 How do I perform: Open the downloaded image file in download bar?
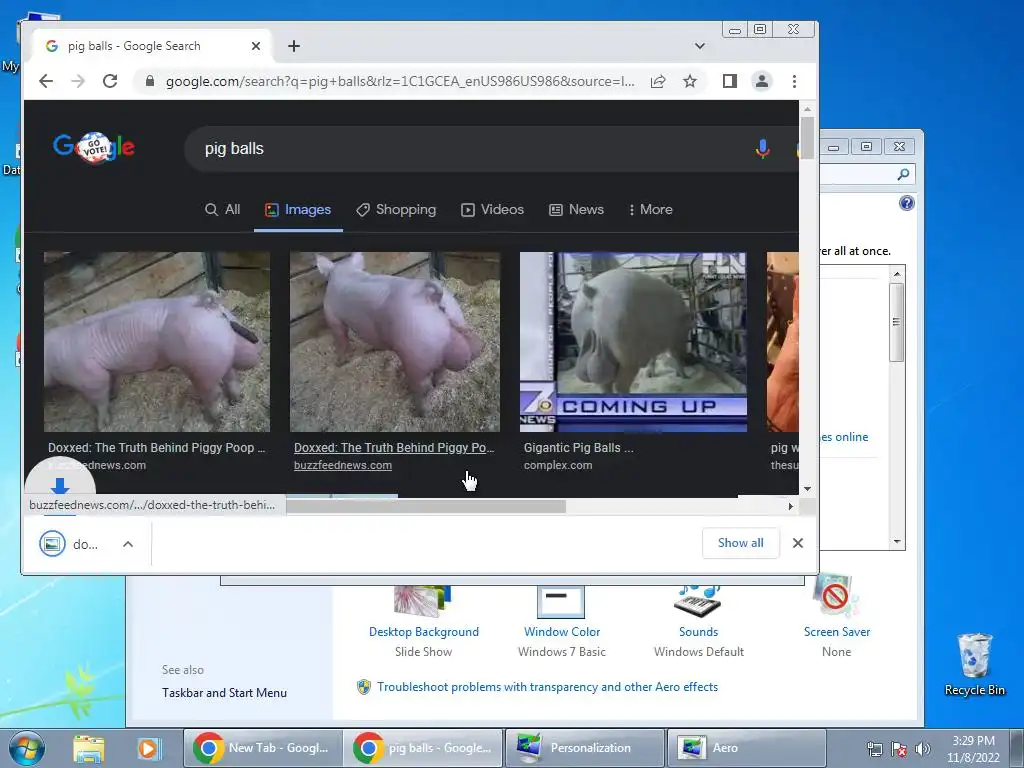[x=71, y=544]
